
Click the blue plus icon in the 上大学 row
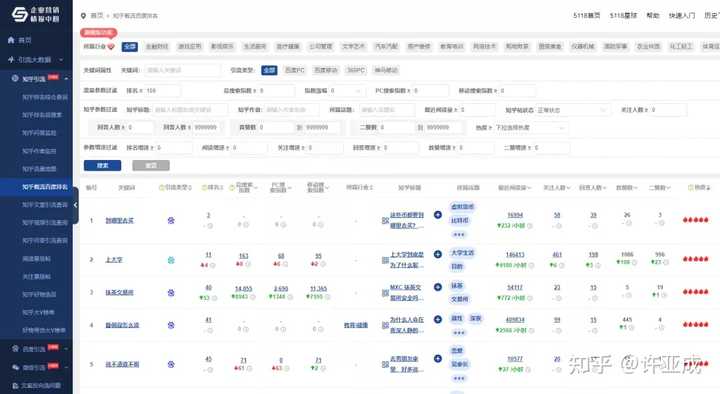(438, 254)
